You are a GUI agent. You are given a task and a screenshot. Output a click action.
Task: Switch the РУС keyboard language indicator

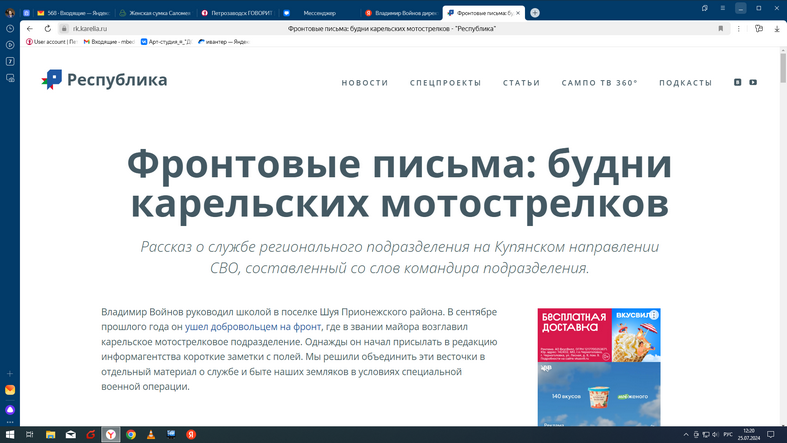tap(728, 434)
